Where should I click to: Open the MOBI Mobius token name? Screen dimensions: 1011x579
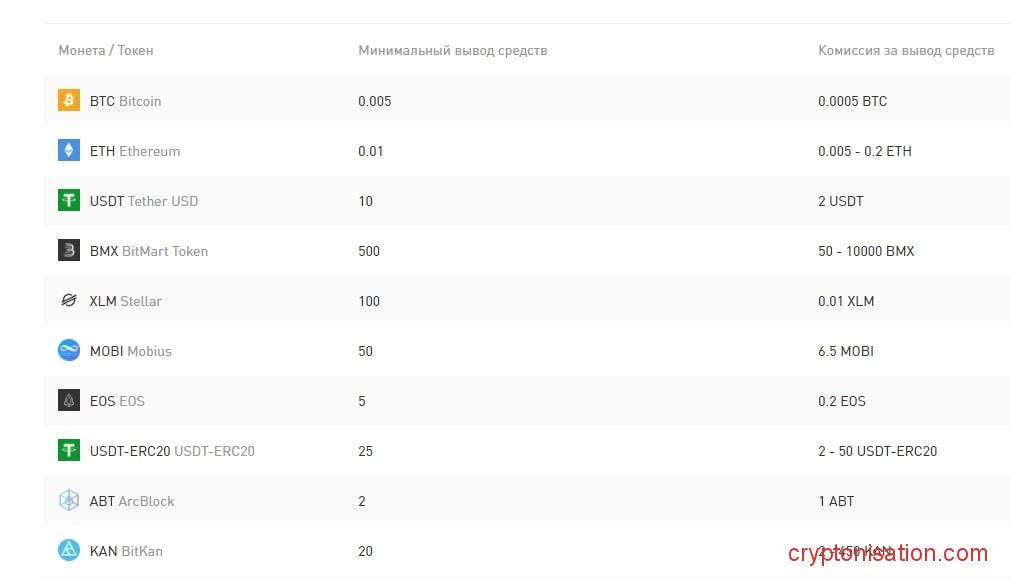click(131, 351)
